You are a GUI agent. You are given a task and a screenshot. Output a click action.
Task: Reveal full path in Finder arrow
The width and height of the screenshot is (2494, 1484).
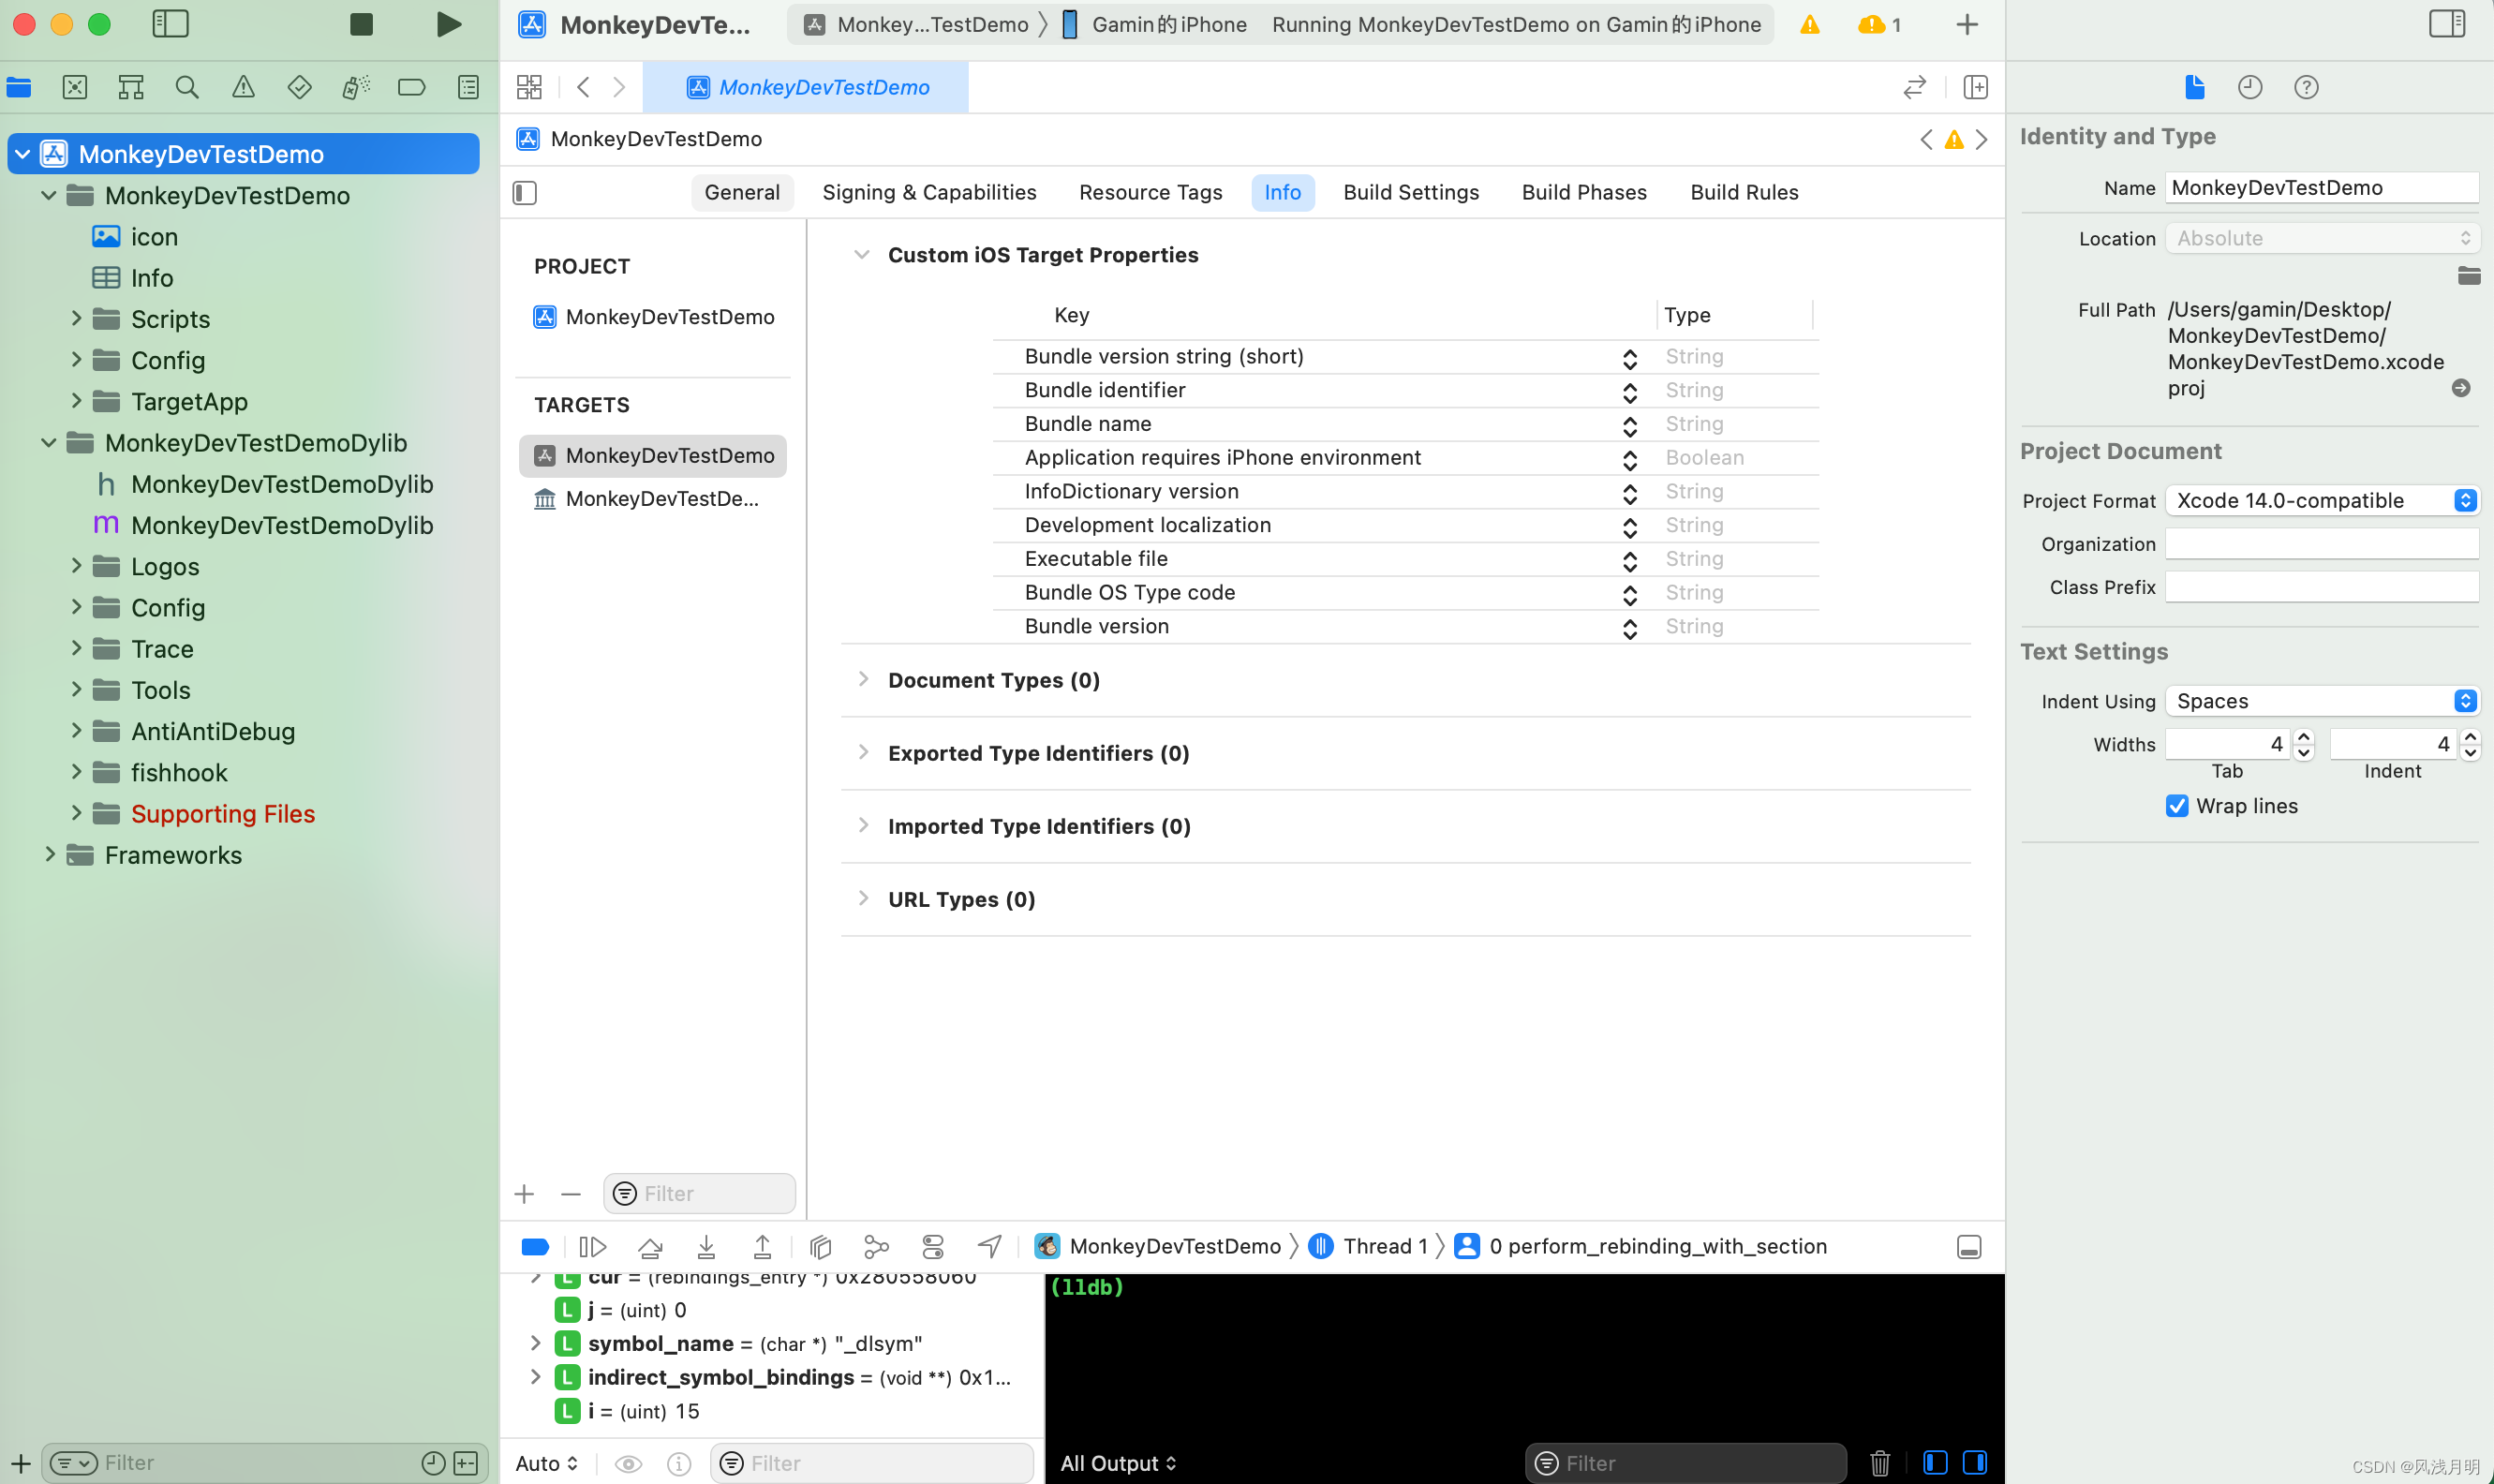point(2461,388)
